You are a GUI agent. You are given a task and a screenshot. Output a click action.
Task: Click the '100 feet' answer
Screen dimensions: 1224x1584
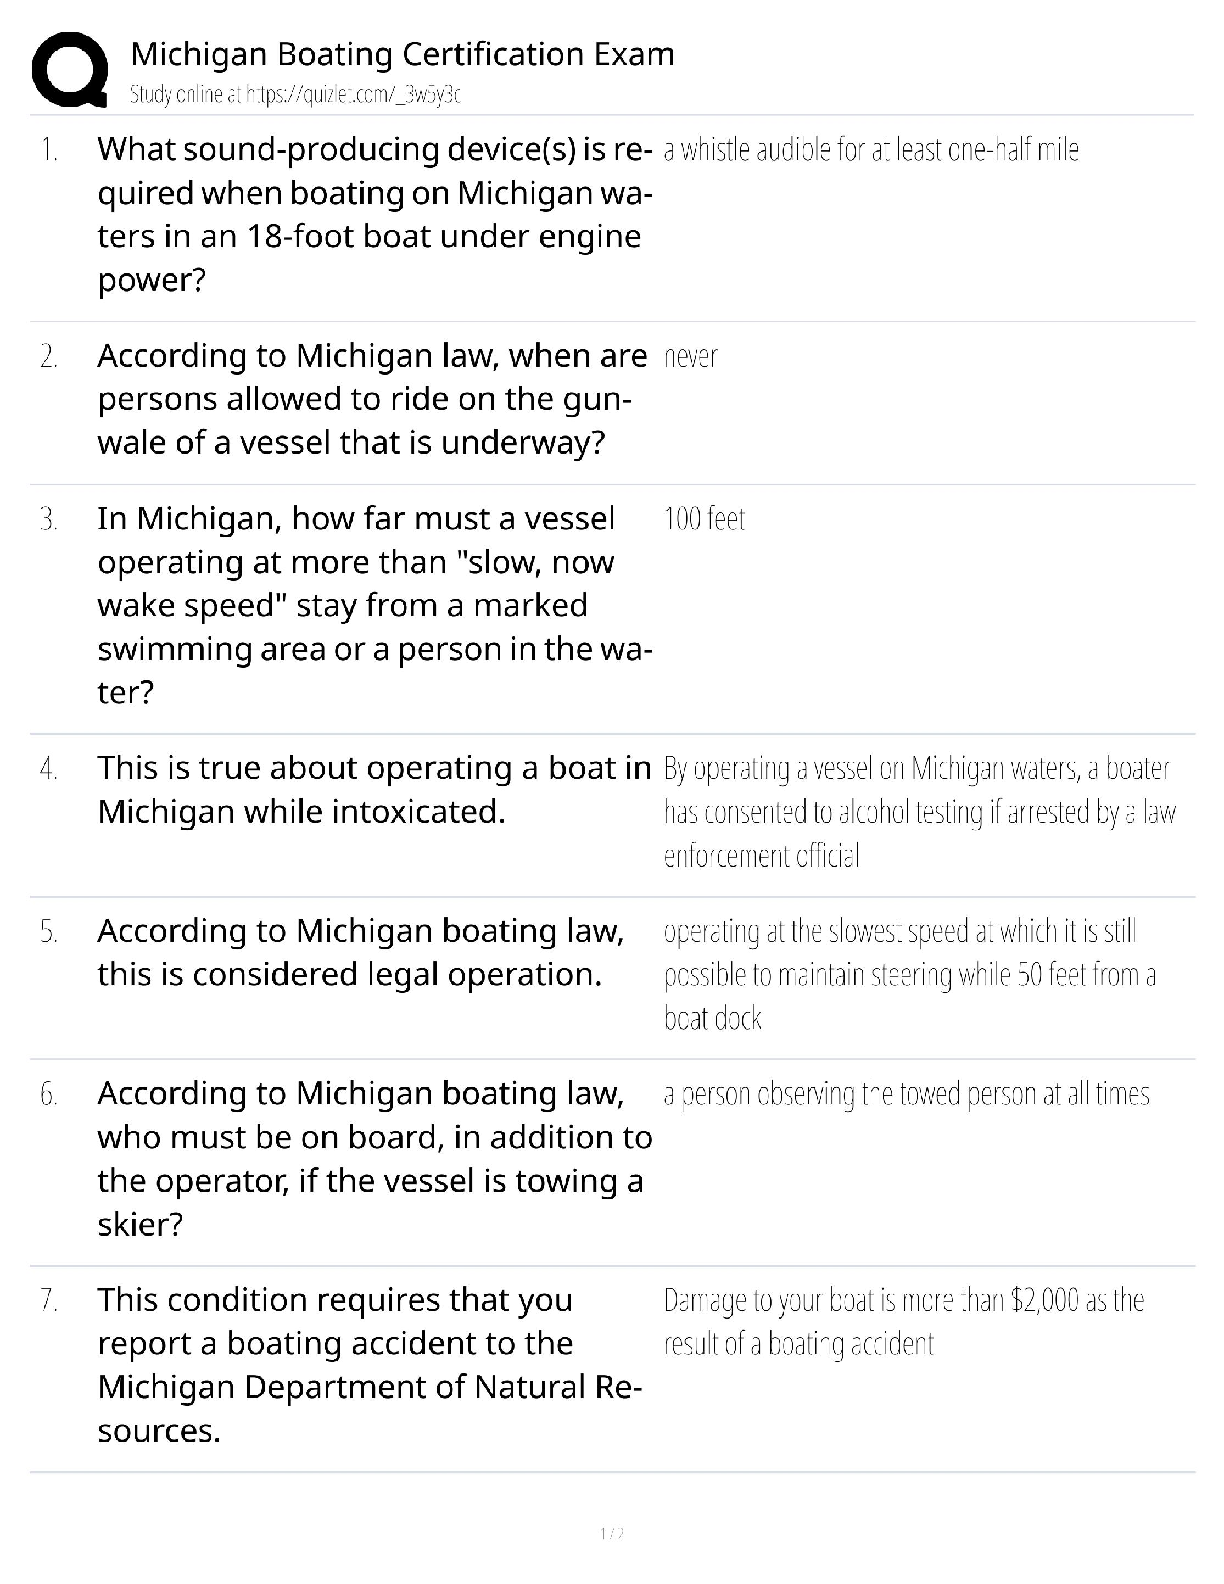coord(704,519)
